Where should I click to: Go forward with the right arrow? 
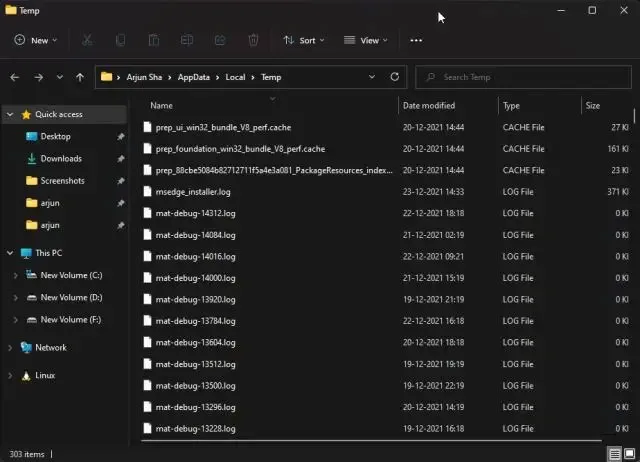click(x=38, y=77)
